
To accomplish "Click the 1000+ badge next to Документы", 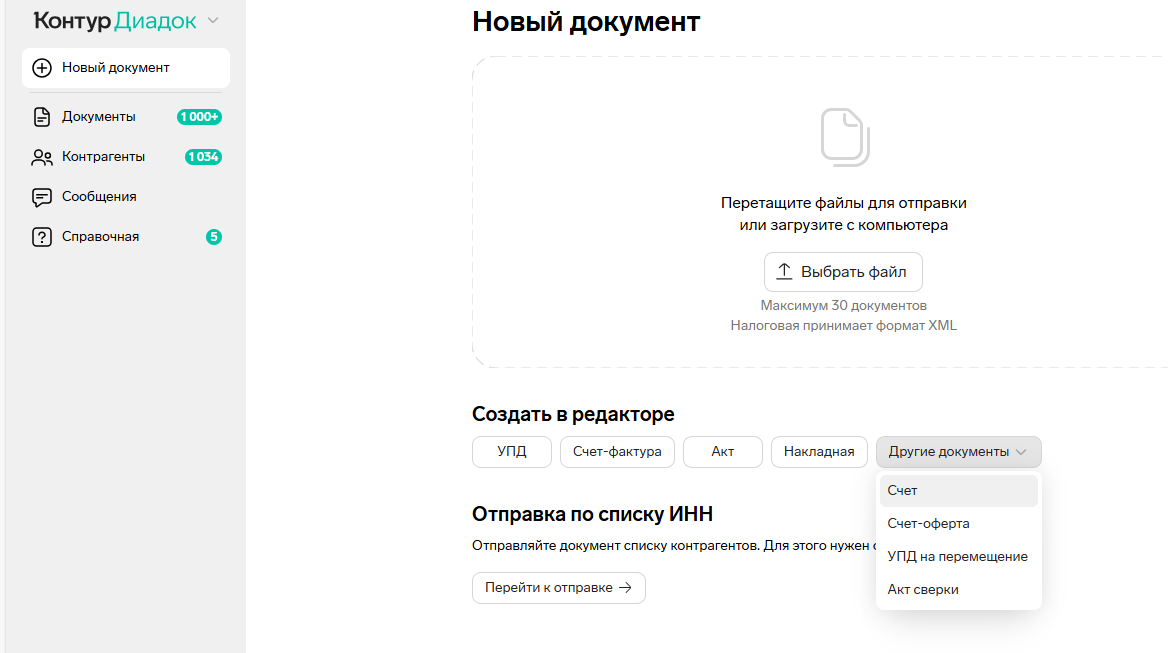I will pyautogui.click(x=199, y=117).
